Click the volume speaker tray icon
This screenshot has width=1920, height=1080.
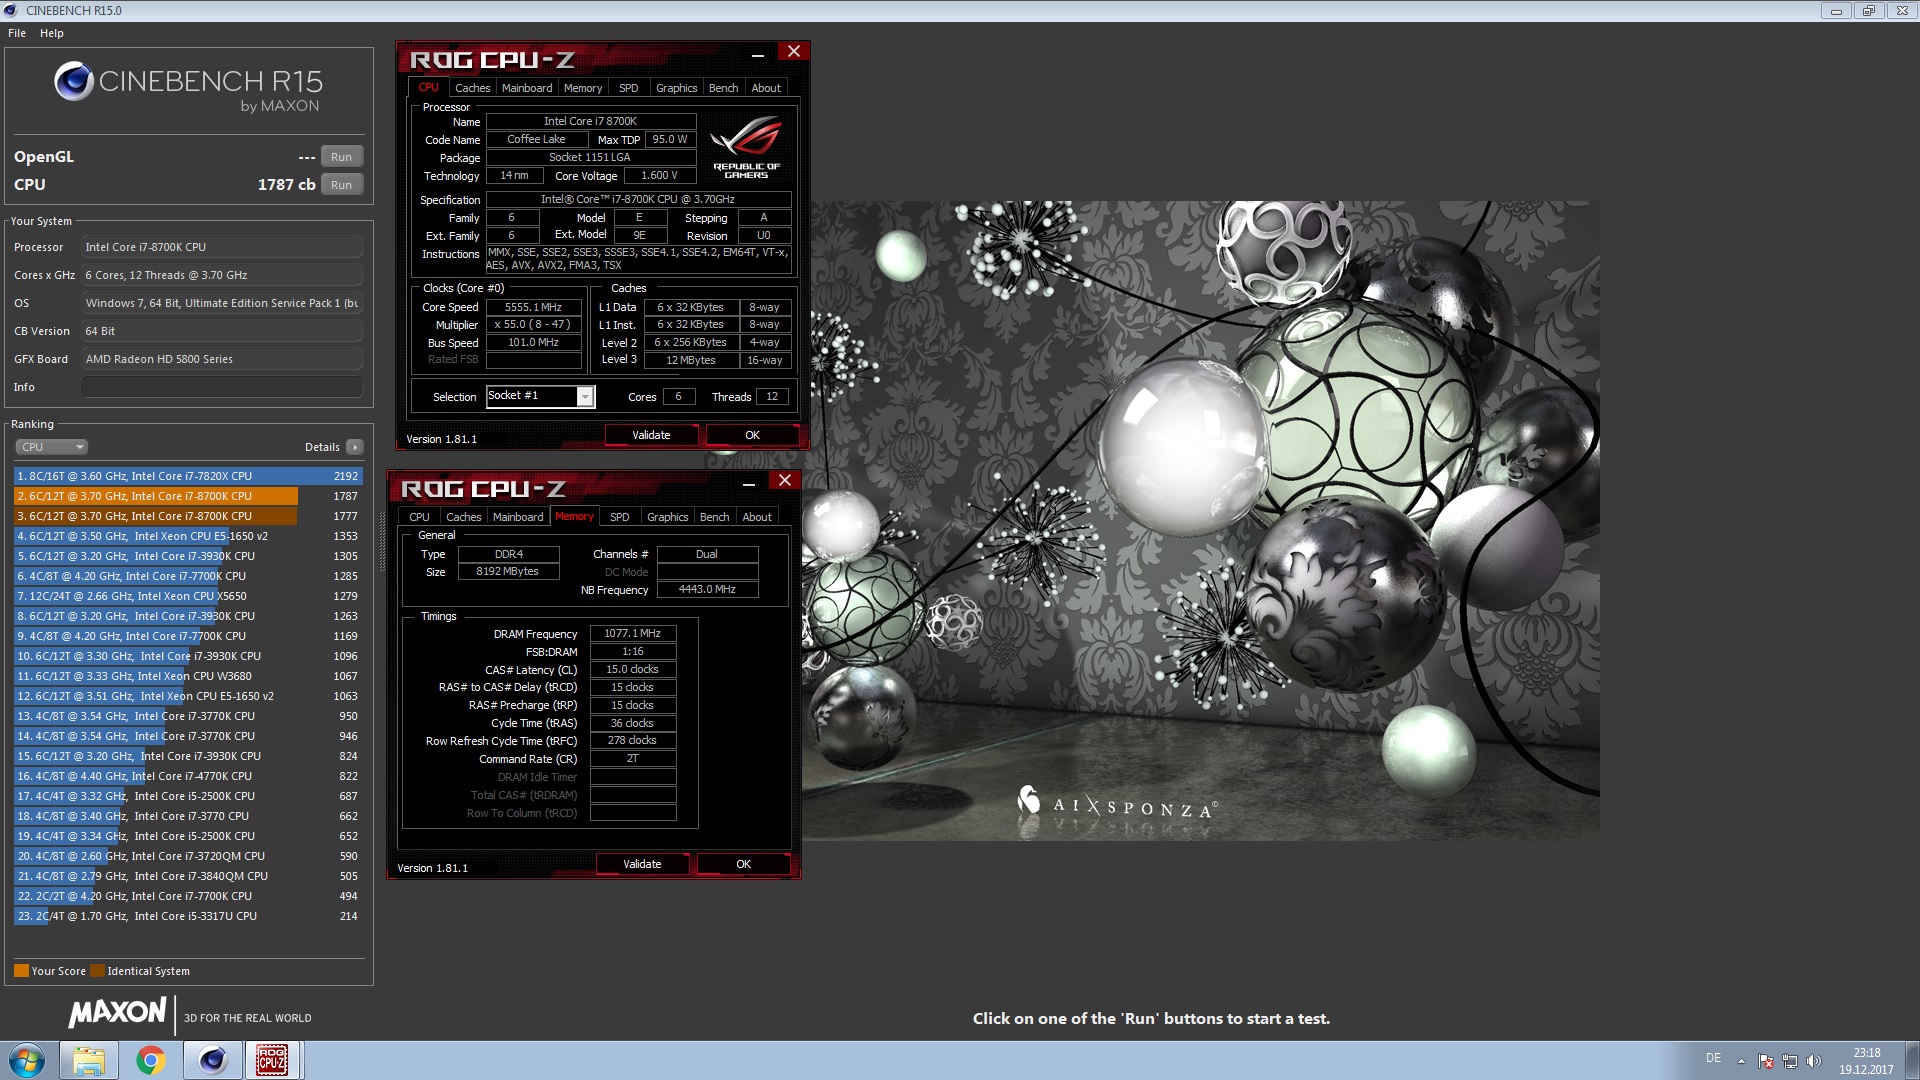tap(1814, 1061)
